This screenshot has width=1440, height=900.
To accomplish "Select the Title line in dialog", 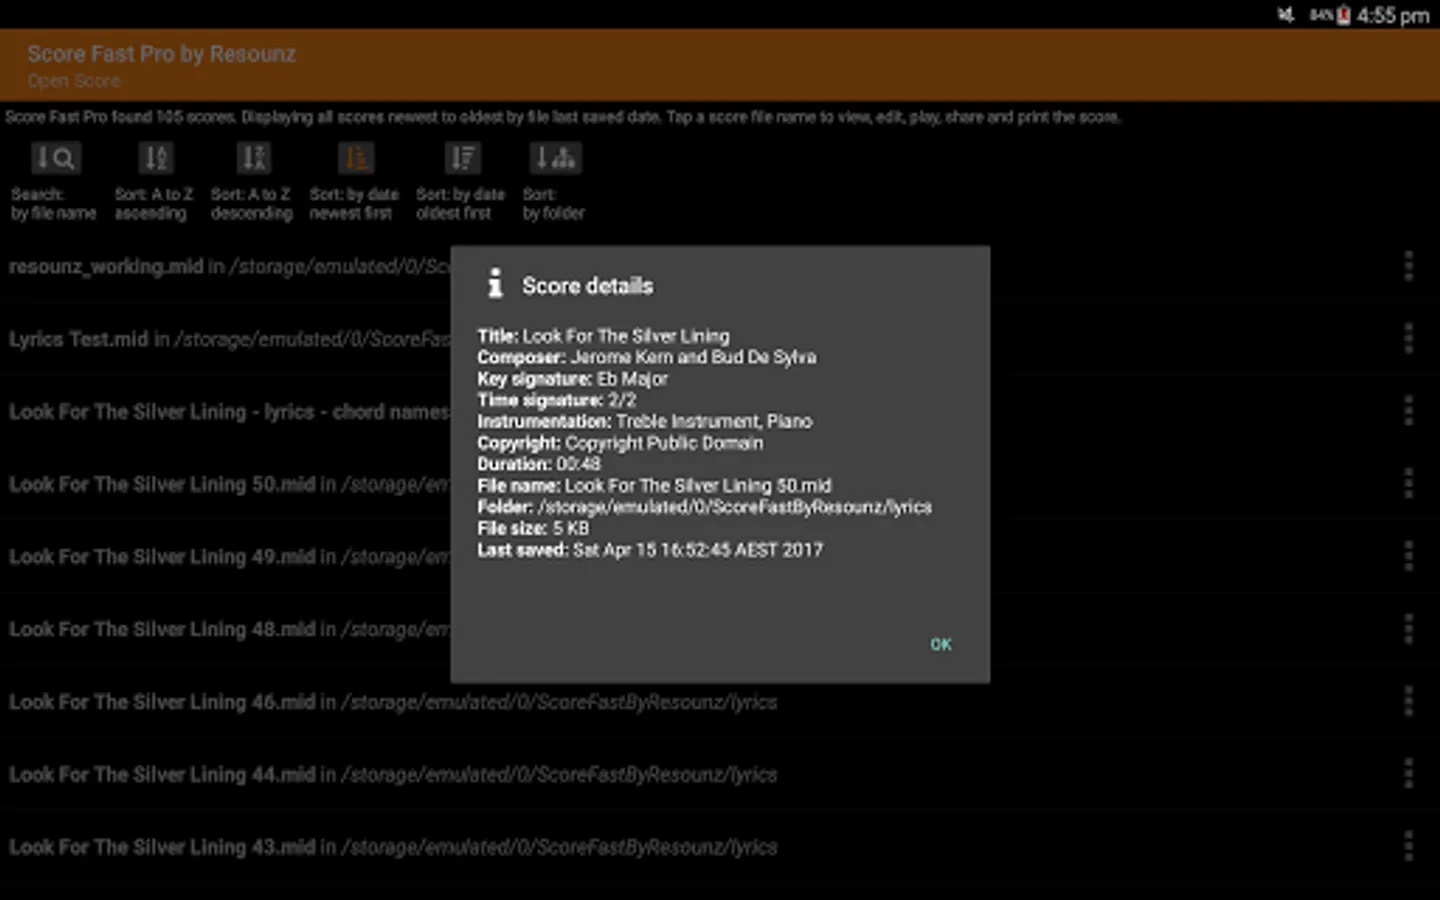I will [x=603, y=336].
